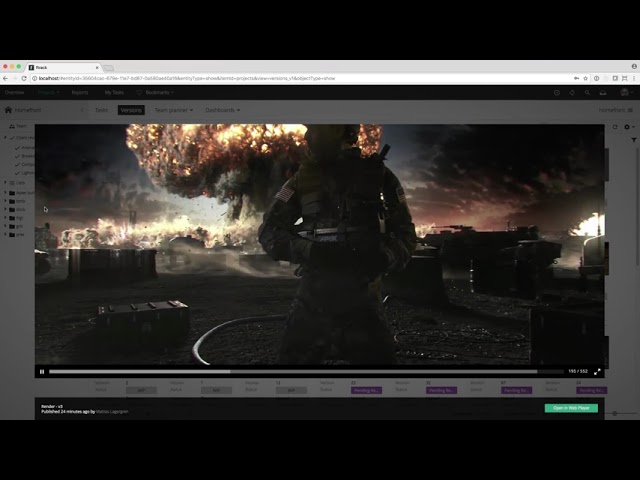The width and height of the screenshot is (640, 480).
Task: Seek on the video progress bar
Action: tap(306, 371)
